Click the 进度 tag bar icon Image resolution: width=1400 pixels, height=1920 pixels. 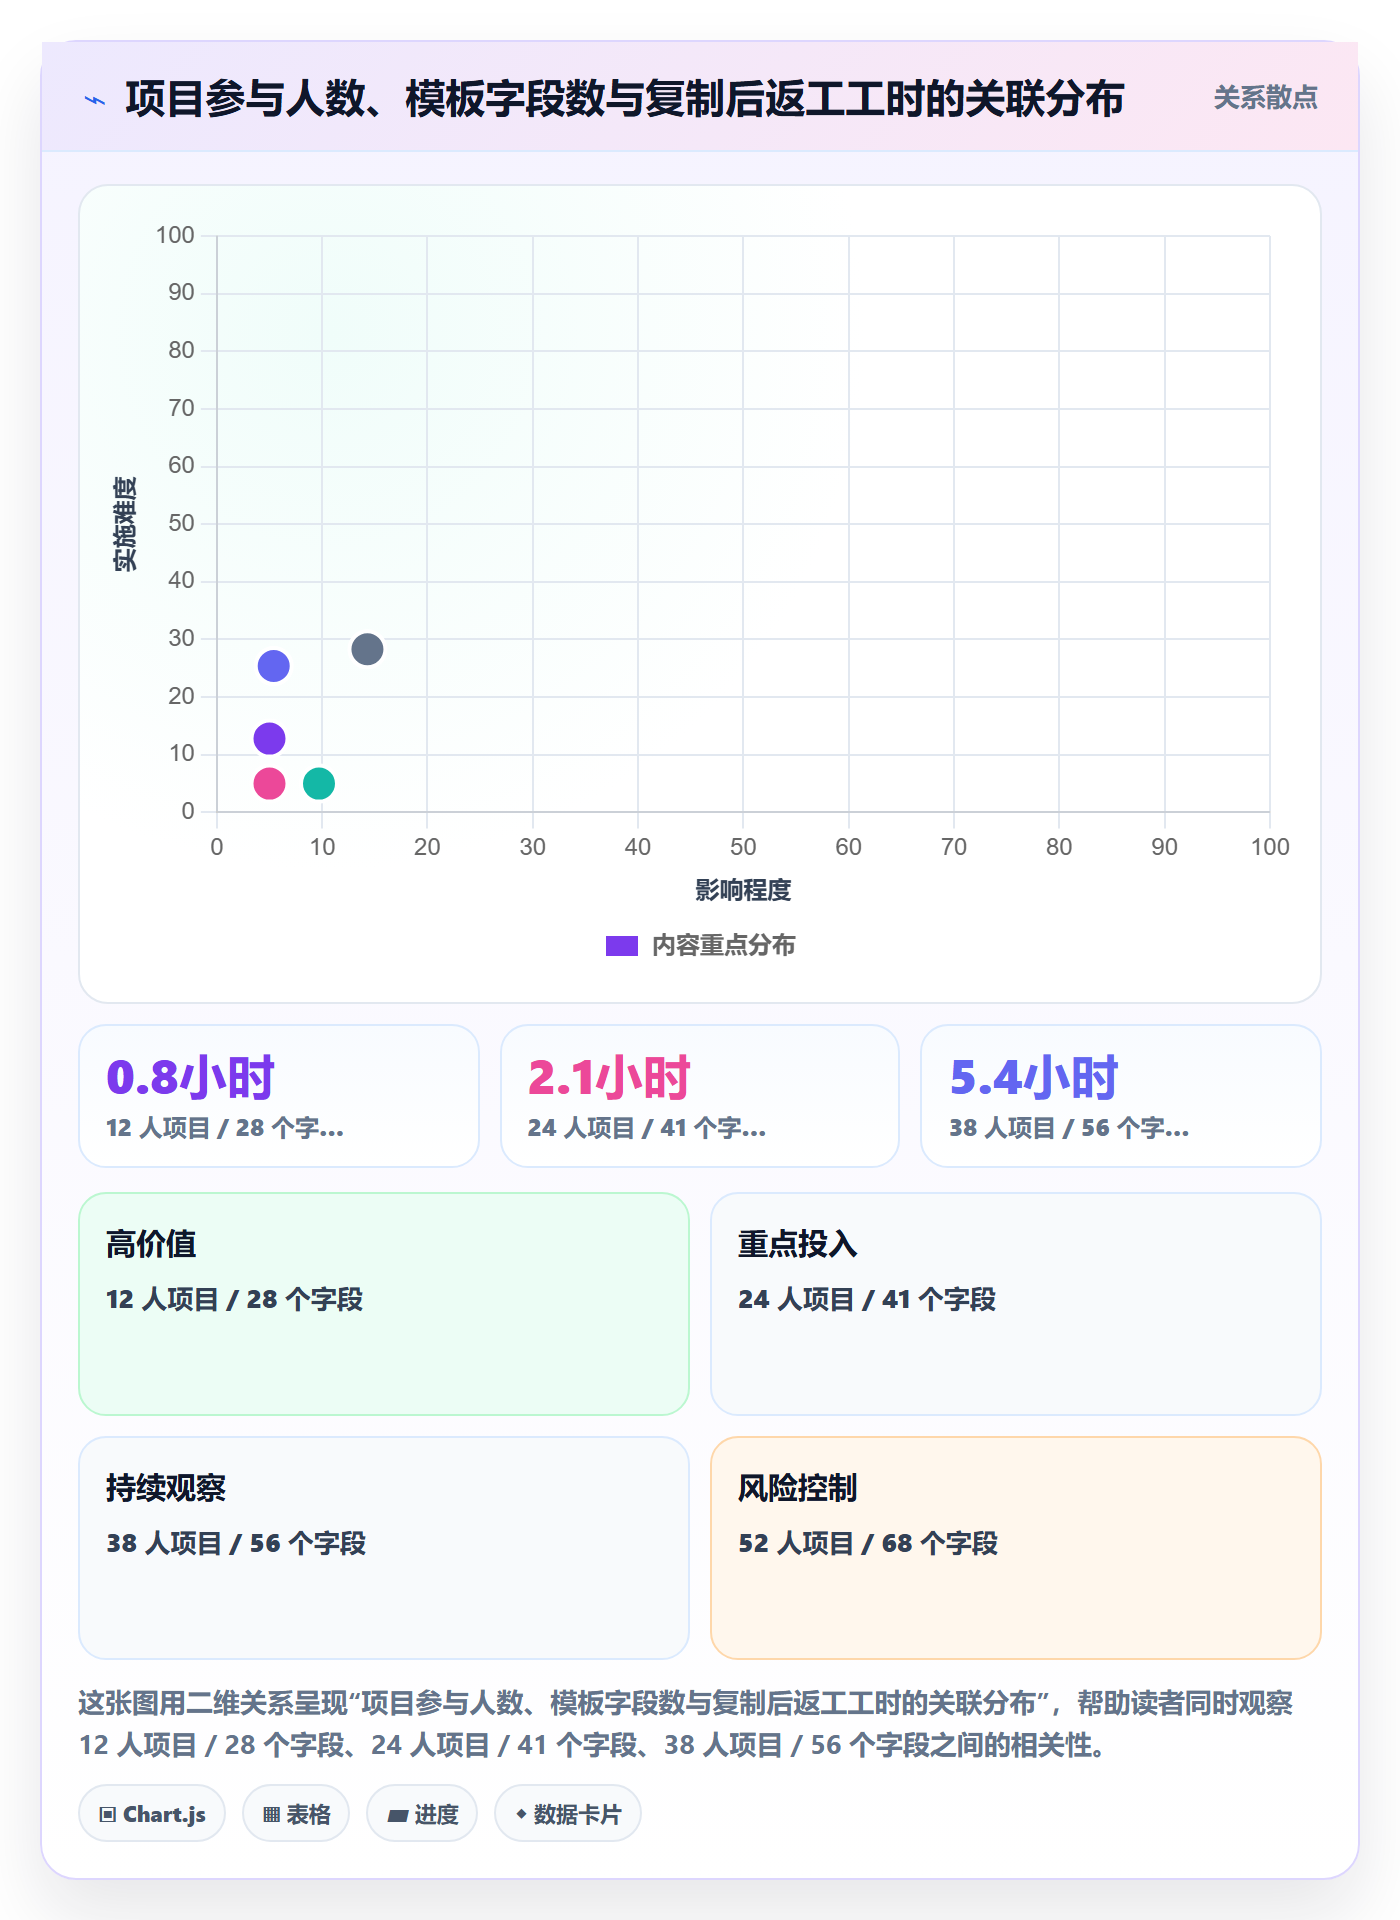tap(397, 1815)
